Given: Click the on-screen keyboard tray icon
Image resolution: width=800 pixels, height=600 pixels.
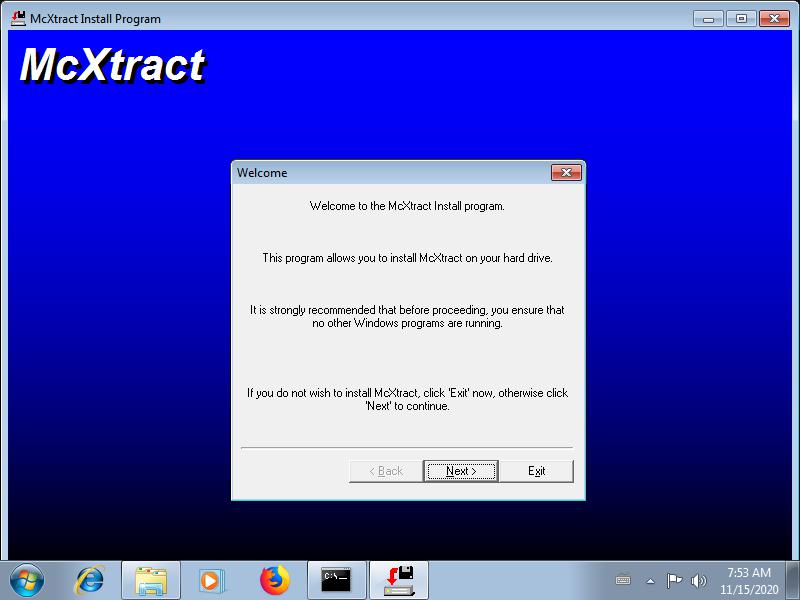Looking at the screenshot, I should pyautogui.click(x=623, y=581).
